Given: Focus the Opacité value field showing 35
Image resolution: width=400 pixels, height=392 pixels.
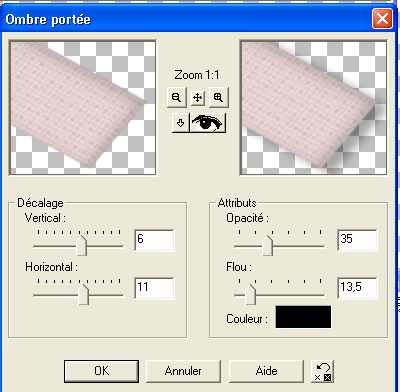Looking at the screenshot, I should [357, 240].
